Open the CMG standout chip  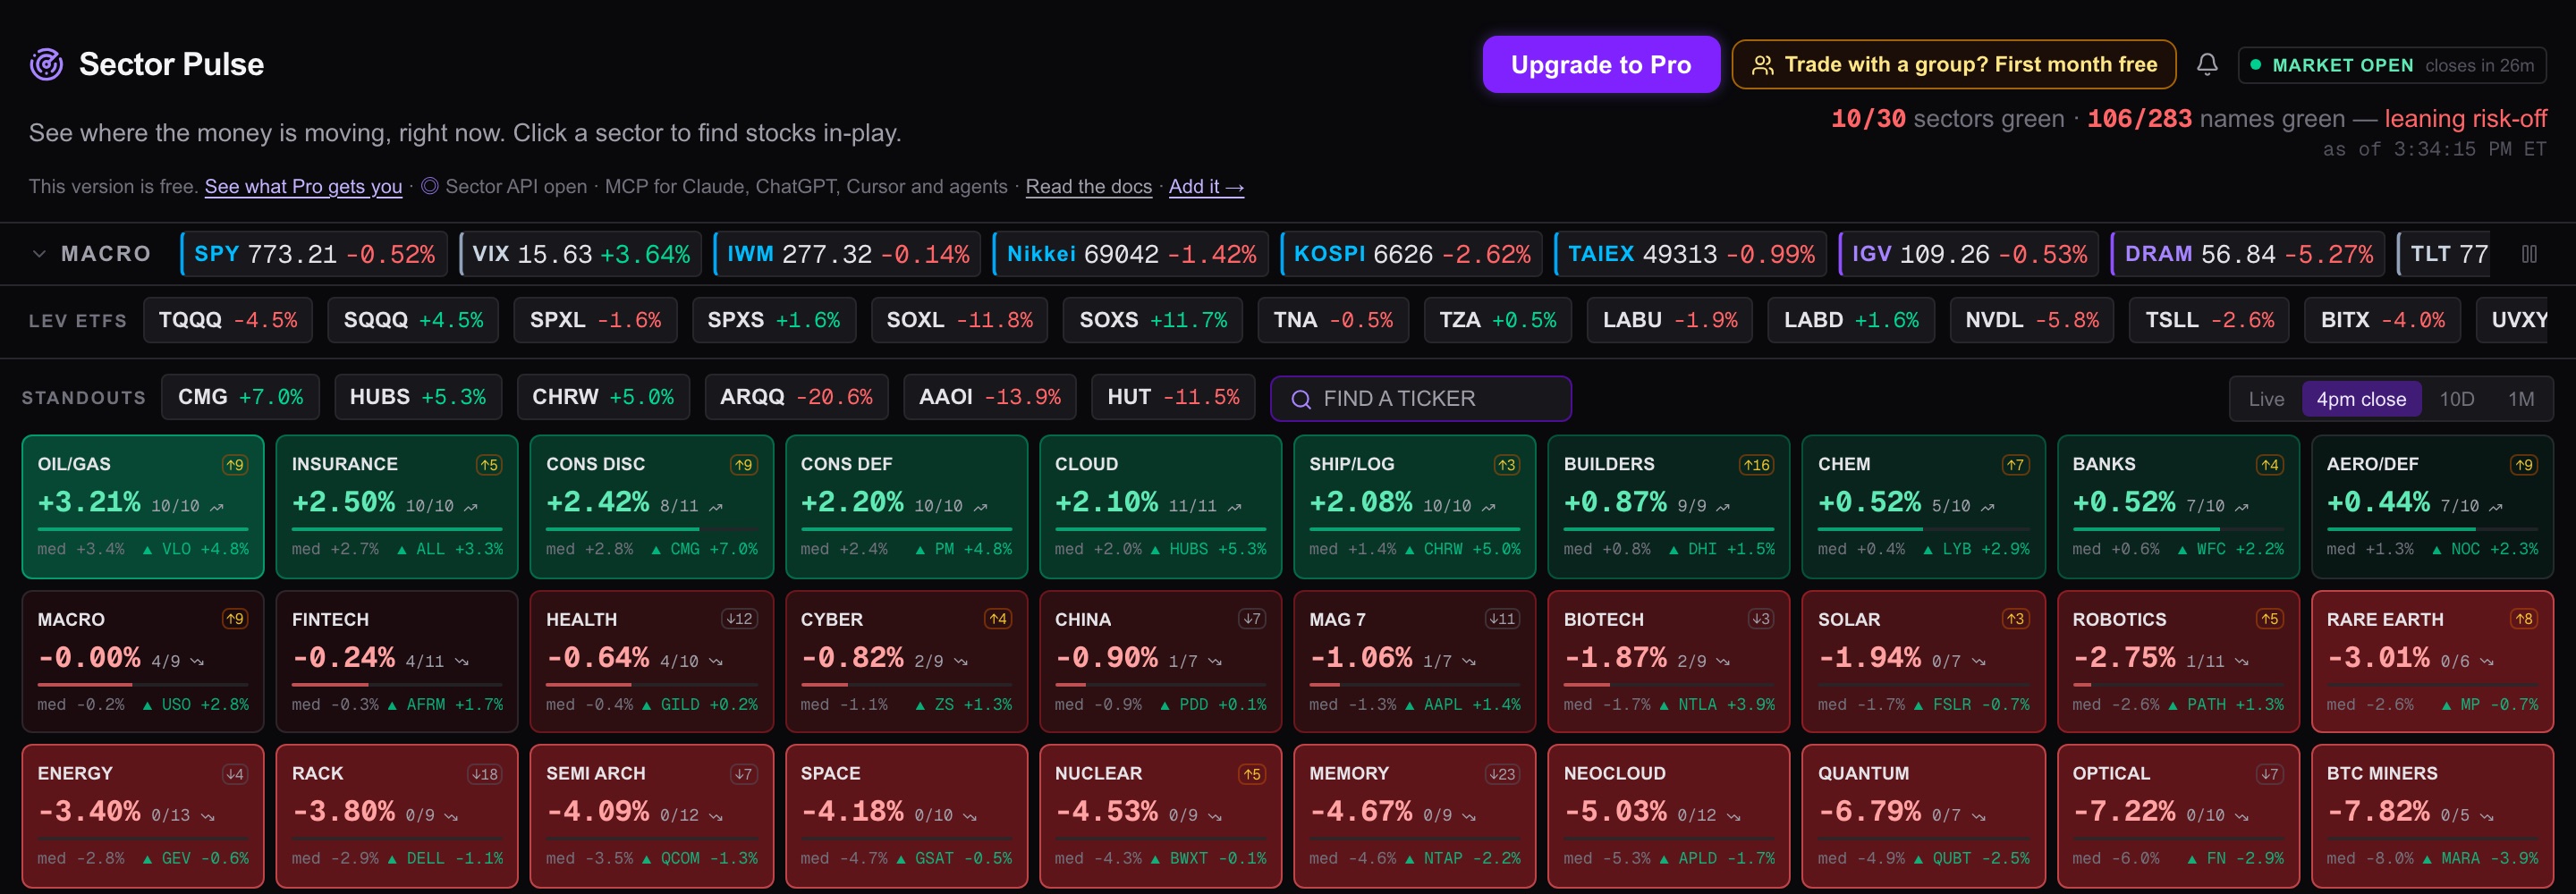(x=240, y=397)
